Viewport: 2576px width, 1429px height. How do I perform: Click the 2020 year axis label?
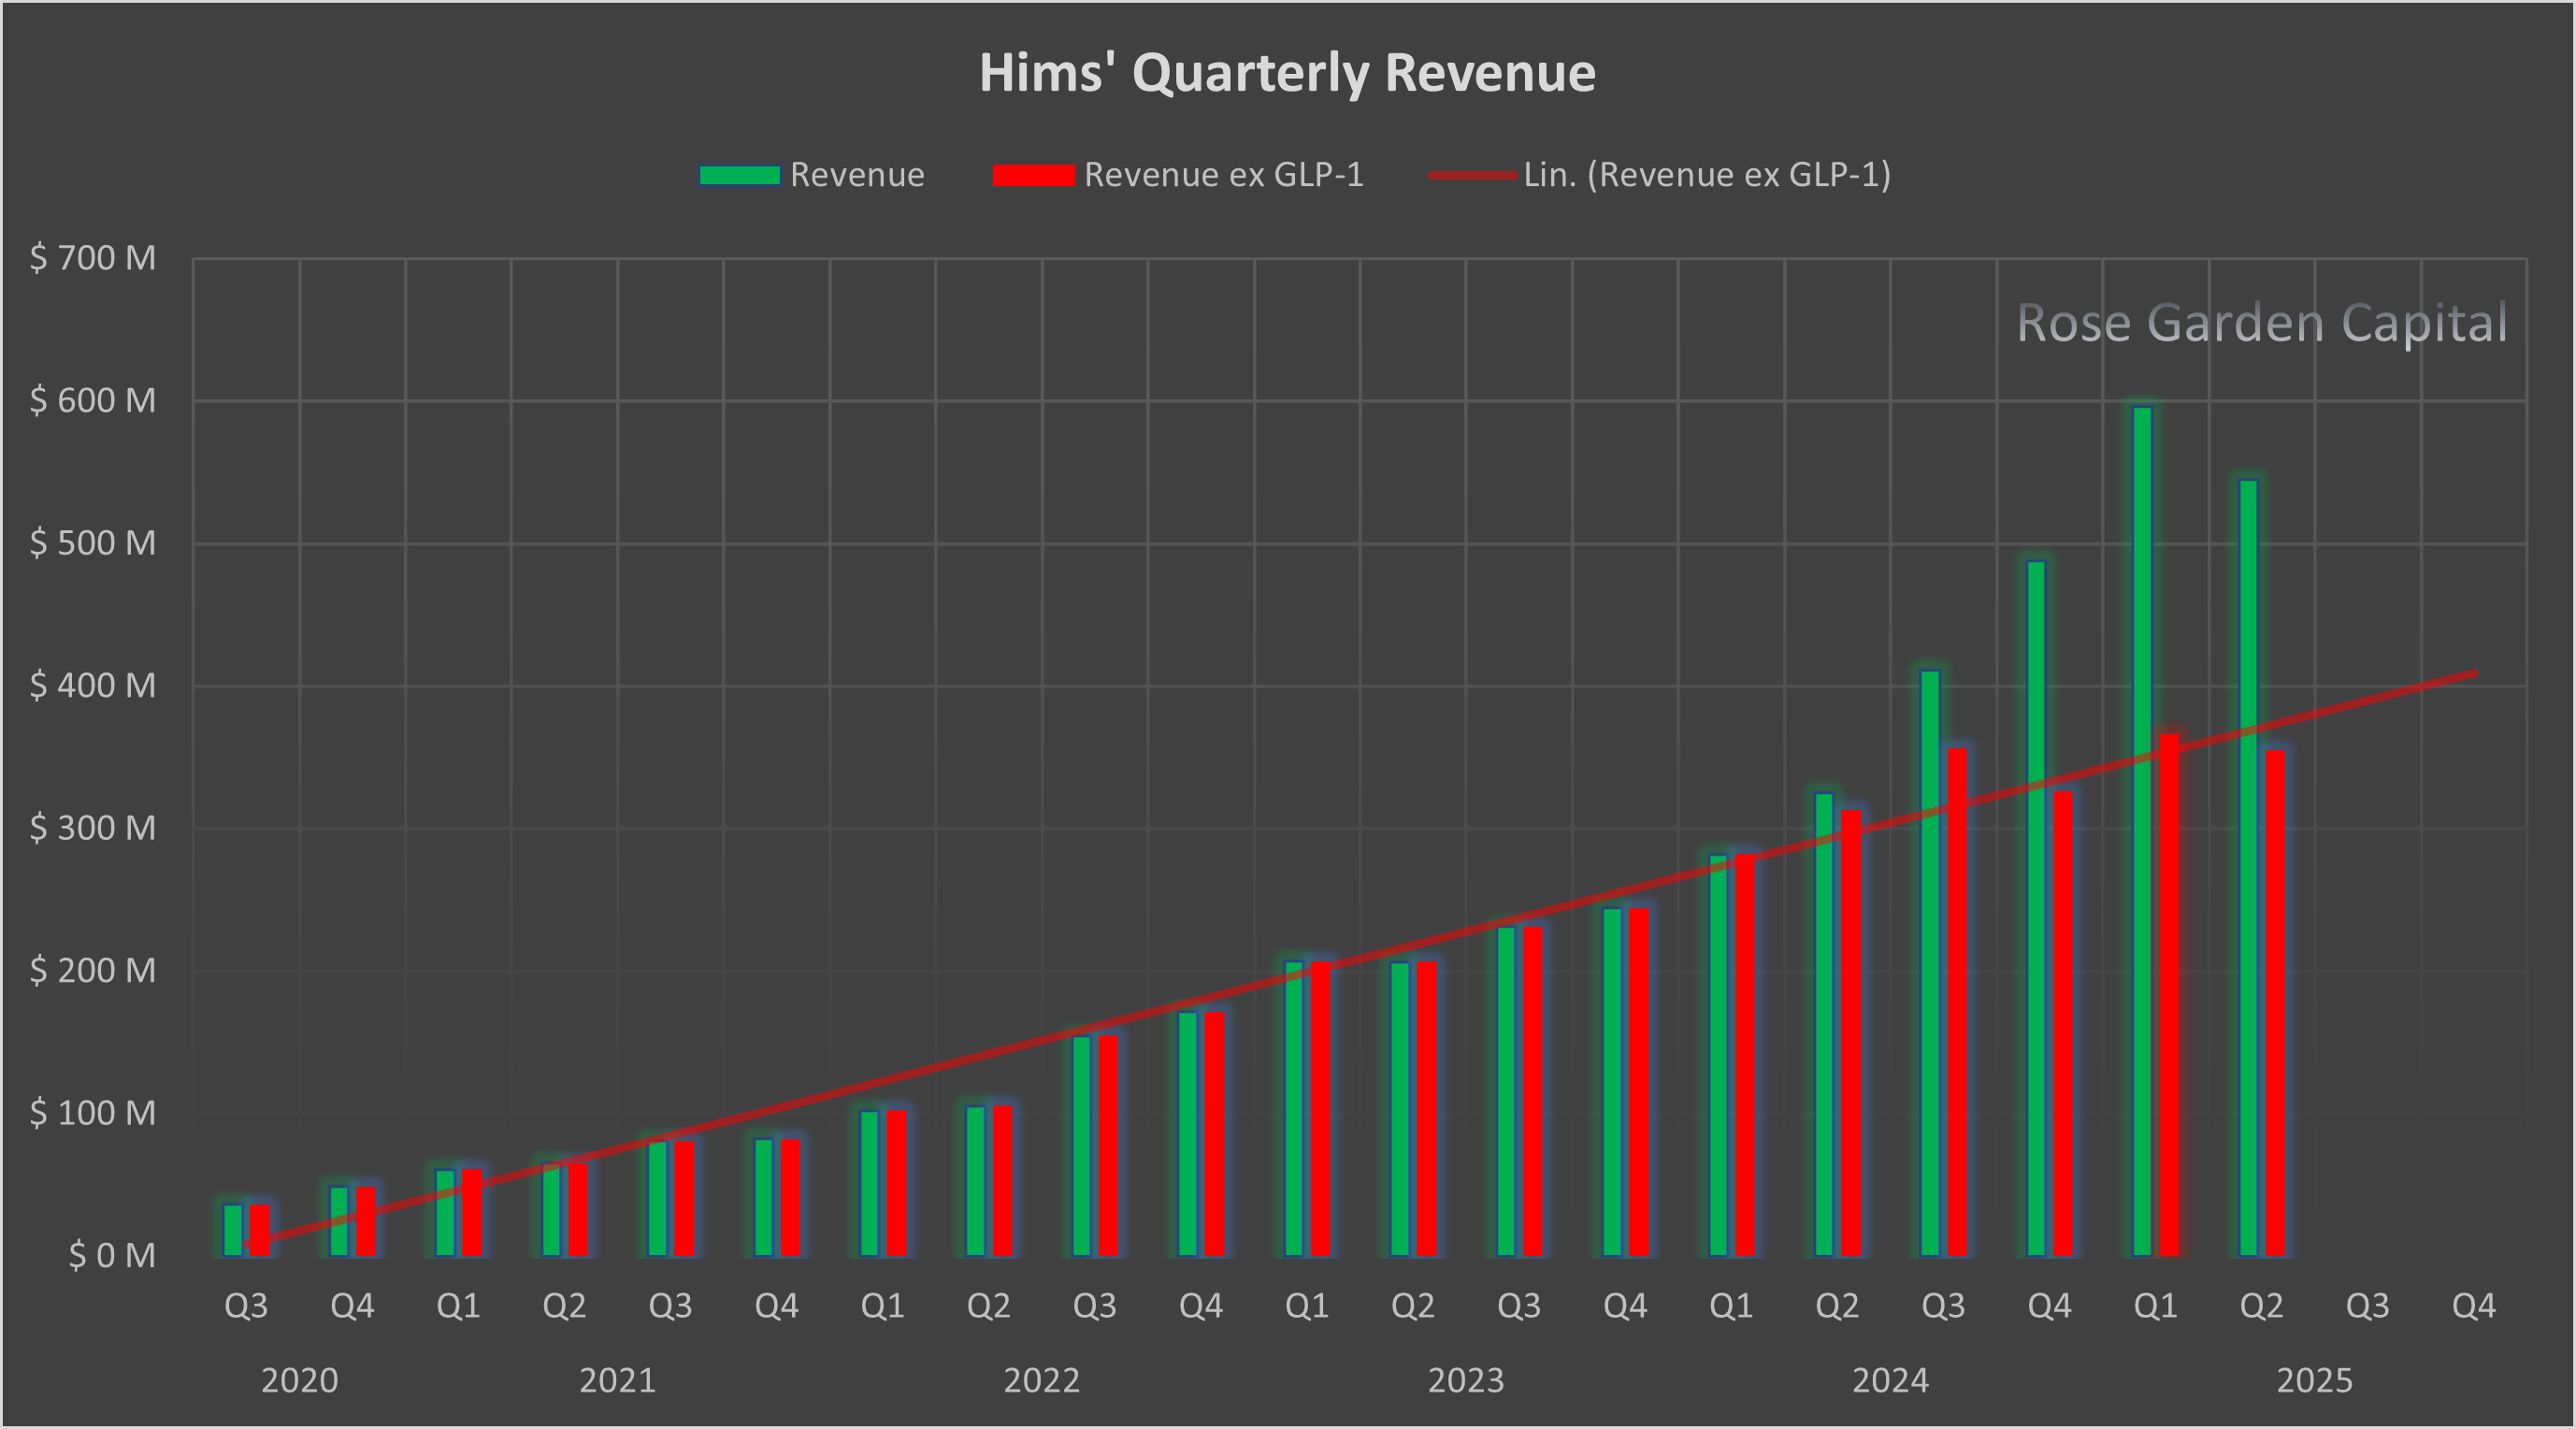(x=299, y=1381)
